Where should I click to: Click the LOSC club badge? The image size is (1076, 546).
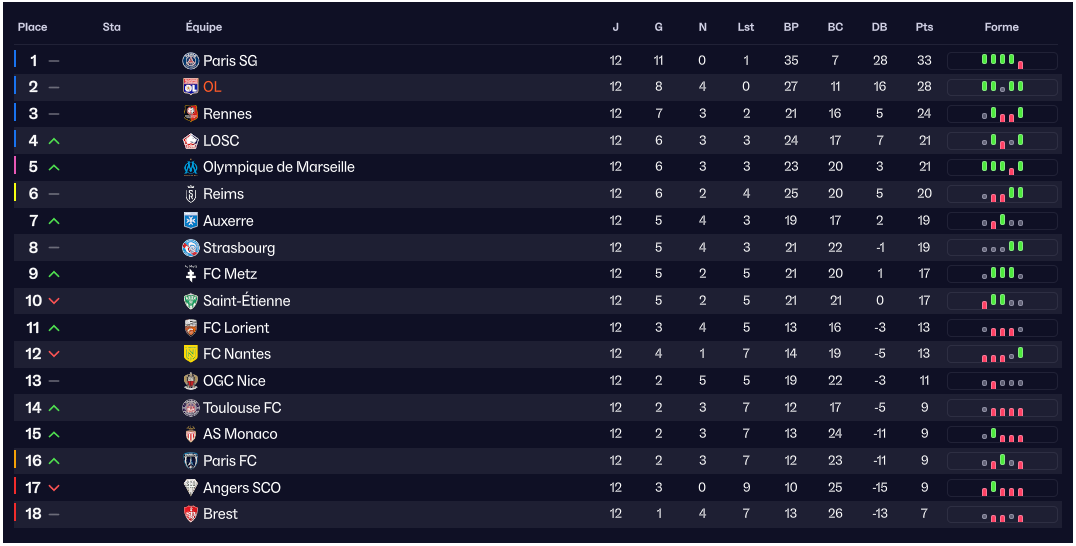tap(191, 141)
